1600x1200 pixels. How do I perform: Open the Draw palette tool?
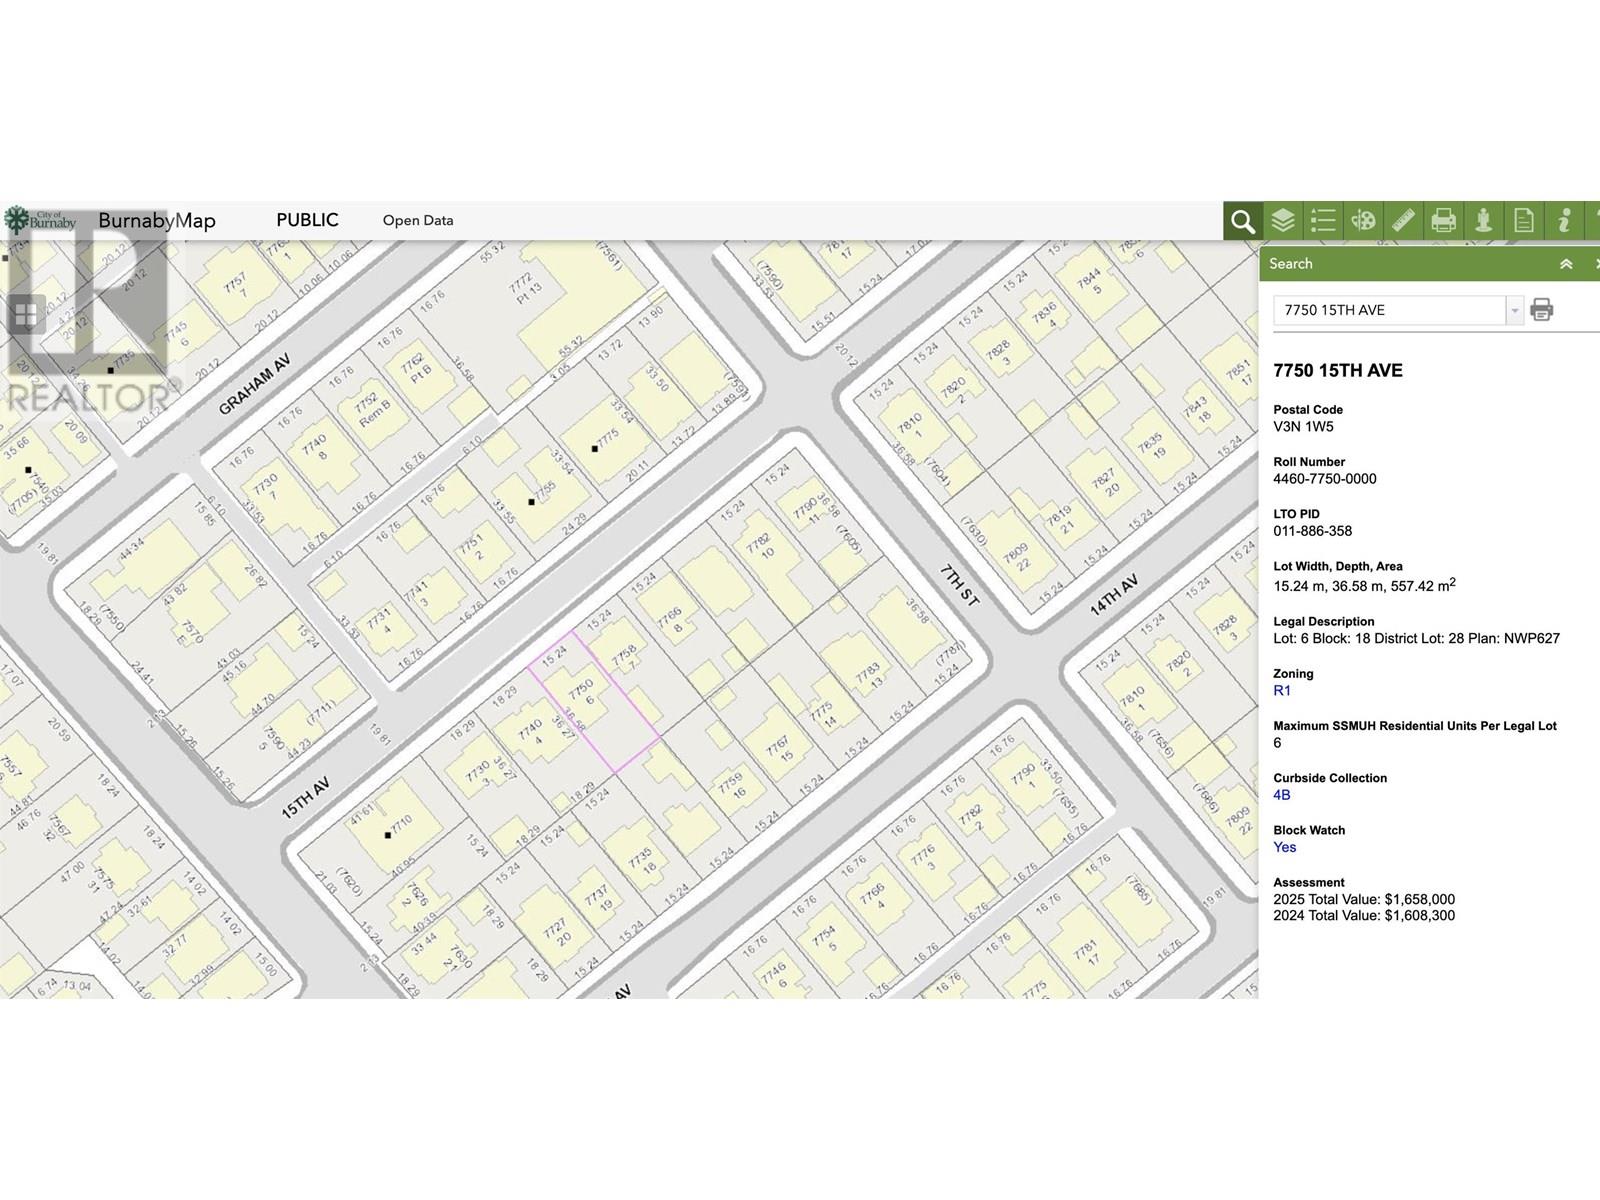[x=1363, y=221]
